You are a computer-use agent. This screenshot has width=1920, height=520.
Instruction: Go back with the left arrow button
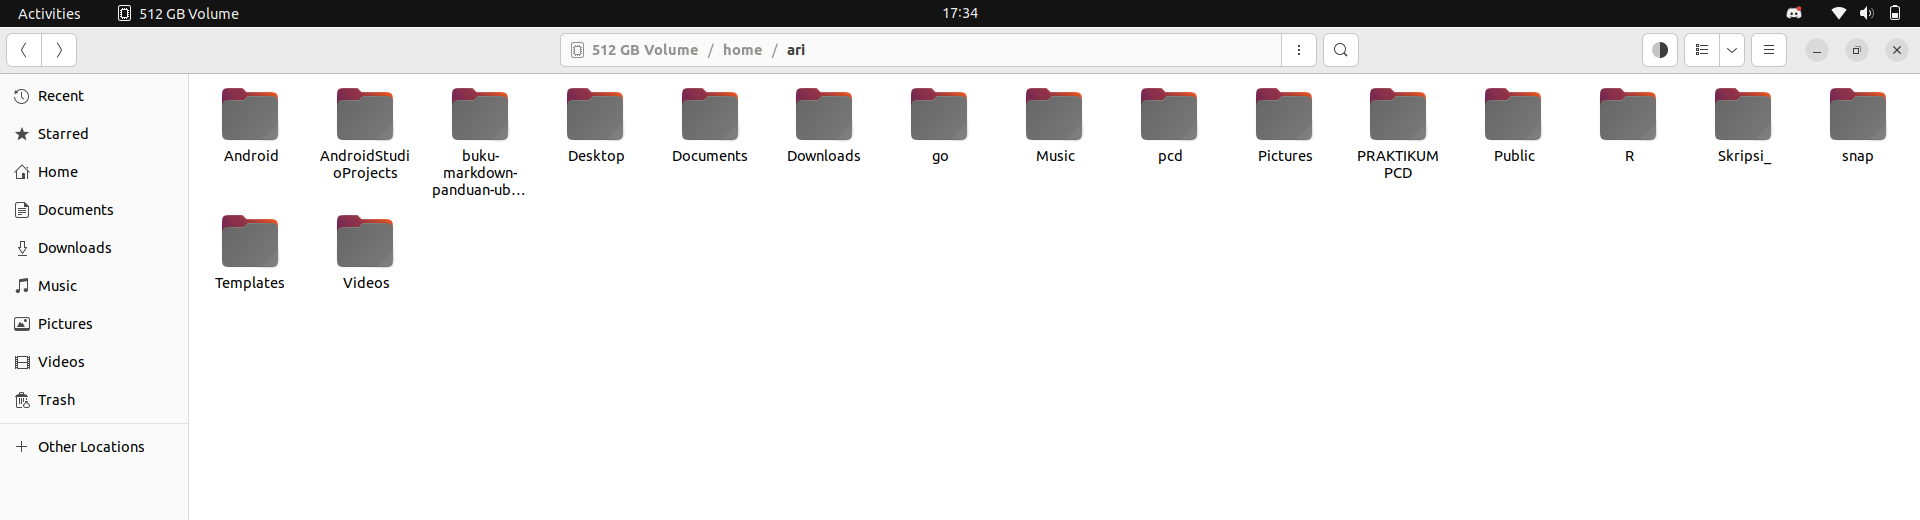[x=24, y=50]
